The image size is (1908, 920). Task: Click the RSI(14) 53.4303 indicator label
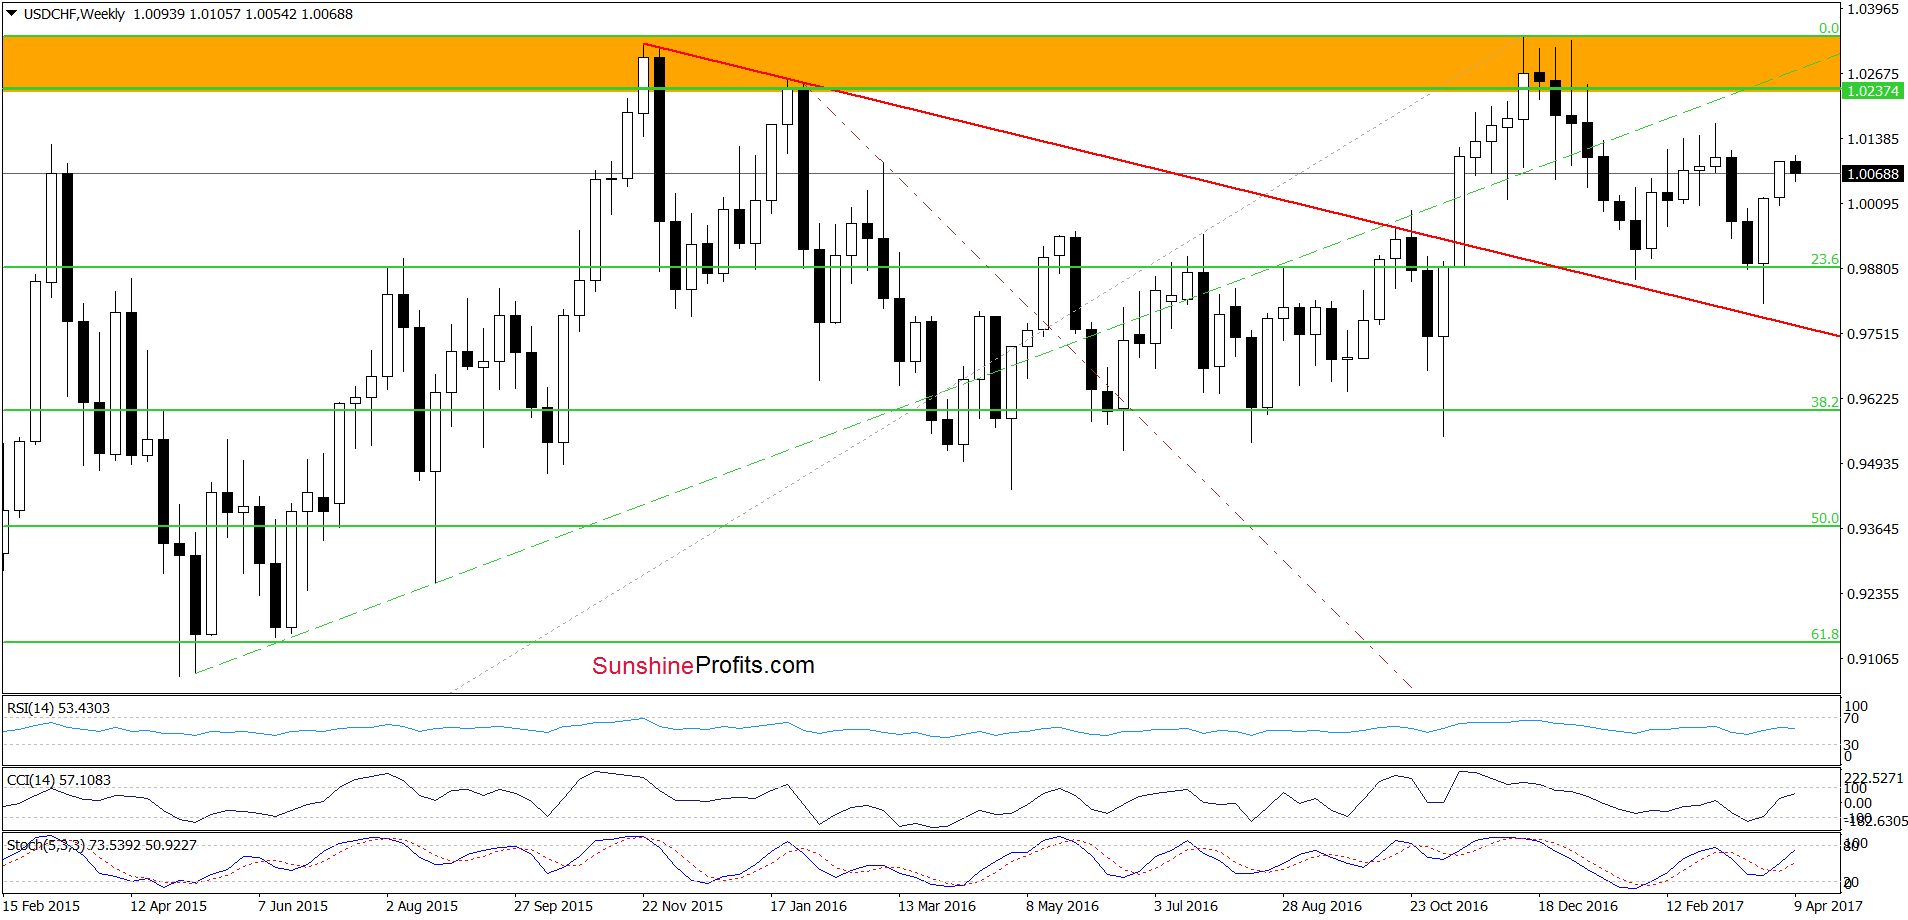click(58, 708)
